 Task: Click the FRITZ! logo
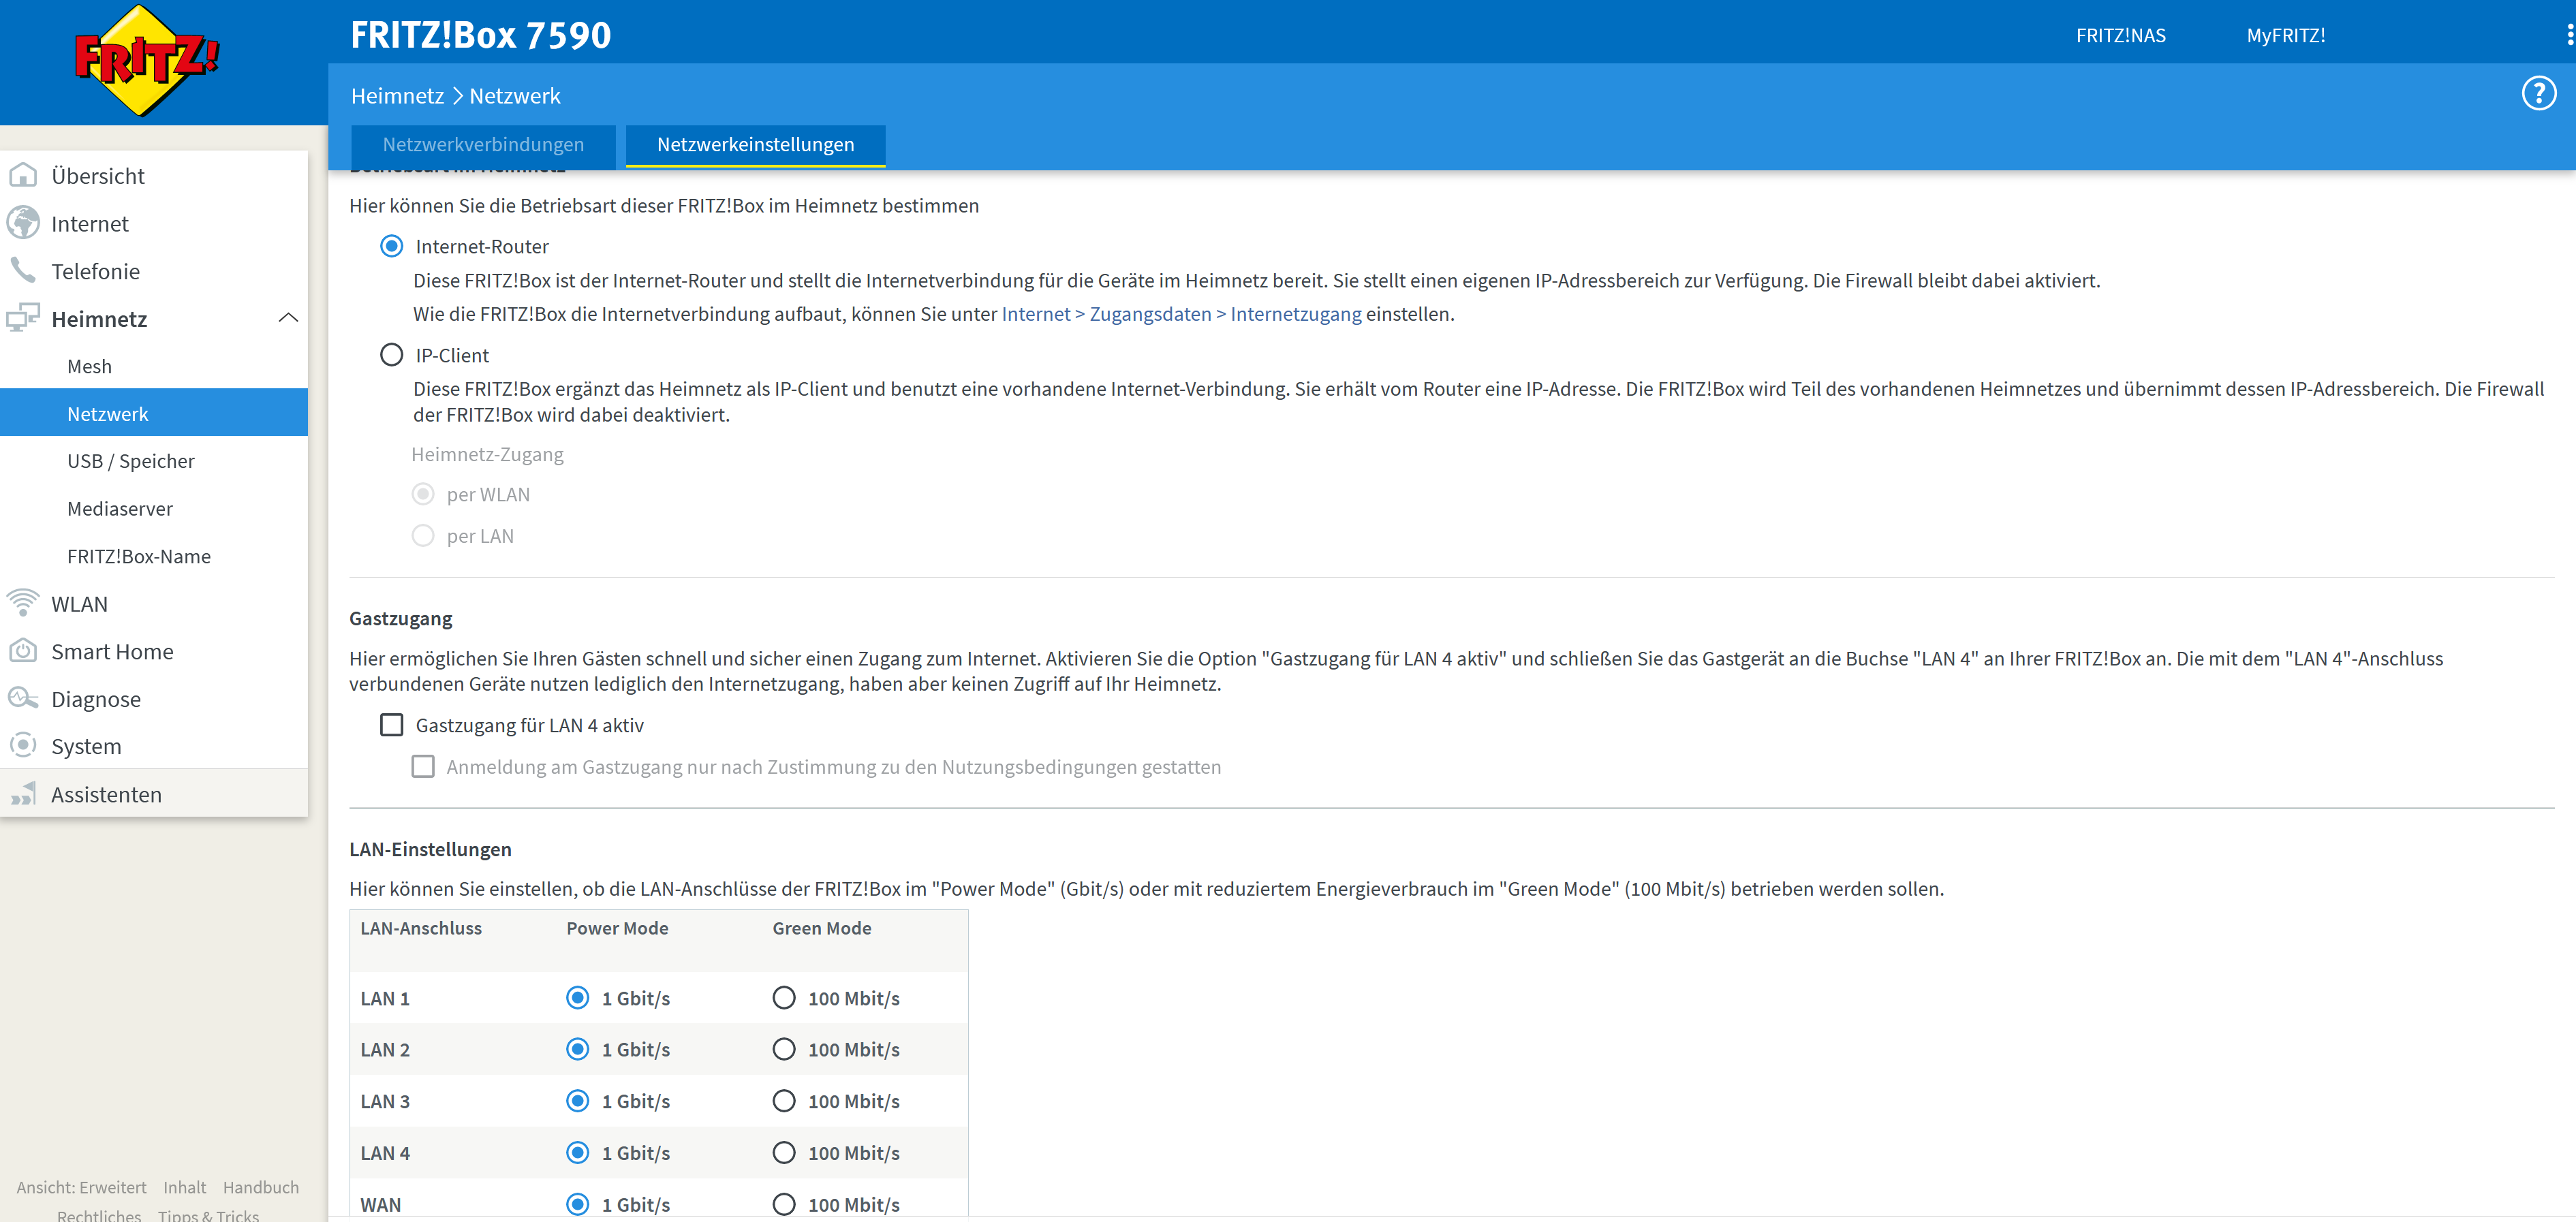point(147,61)
